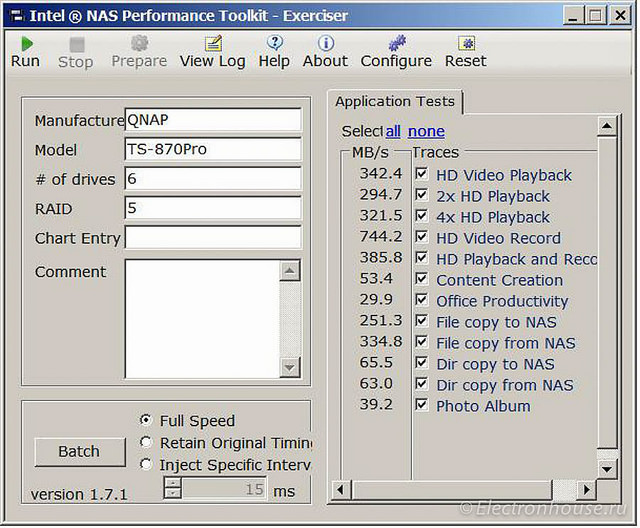Viewport: 640px width, 528px height.
Task: Toggle File copy from NAS checkbox
Action: pos(421,342)
